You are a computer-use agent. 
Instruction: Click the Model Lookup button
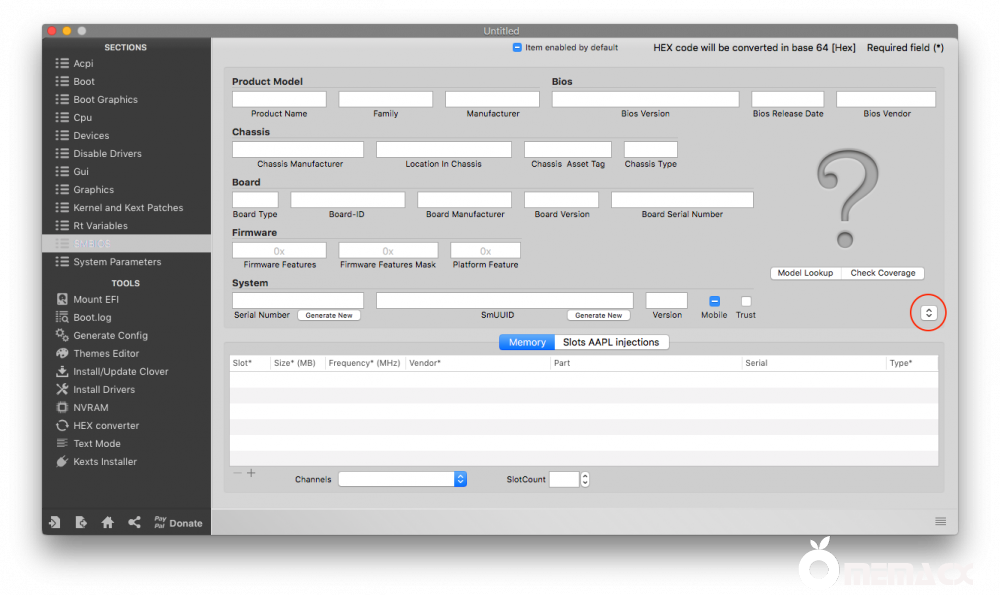tap(806, 272)
